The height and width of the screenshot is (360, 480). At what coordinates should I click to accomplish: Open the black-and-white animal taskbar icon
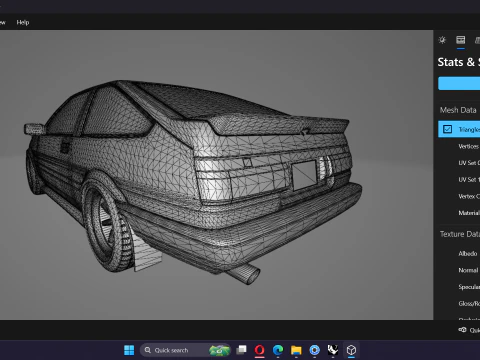coord(333,350)
